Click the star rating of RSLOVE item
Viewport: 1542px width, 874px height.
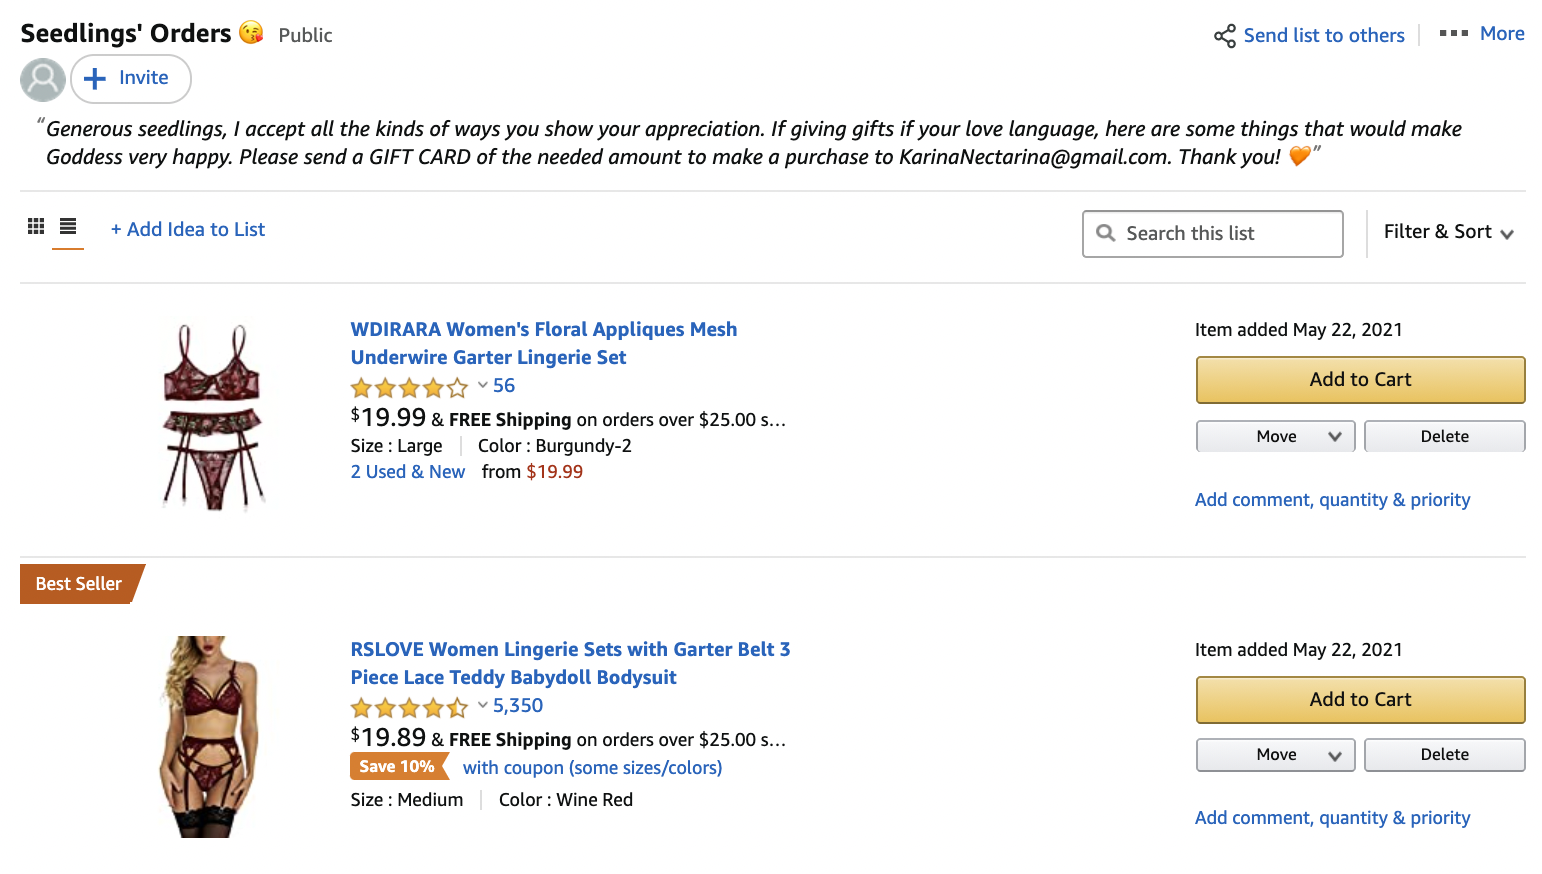tap(409, 707)
